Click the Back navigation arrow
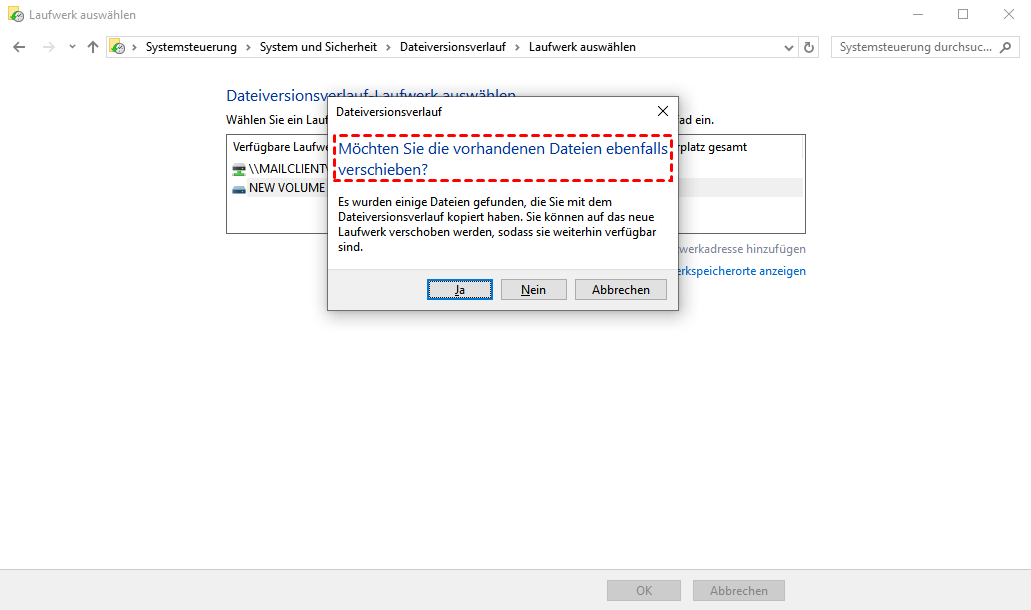The image size is (1031, 610). click(19, 47)
